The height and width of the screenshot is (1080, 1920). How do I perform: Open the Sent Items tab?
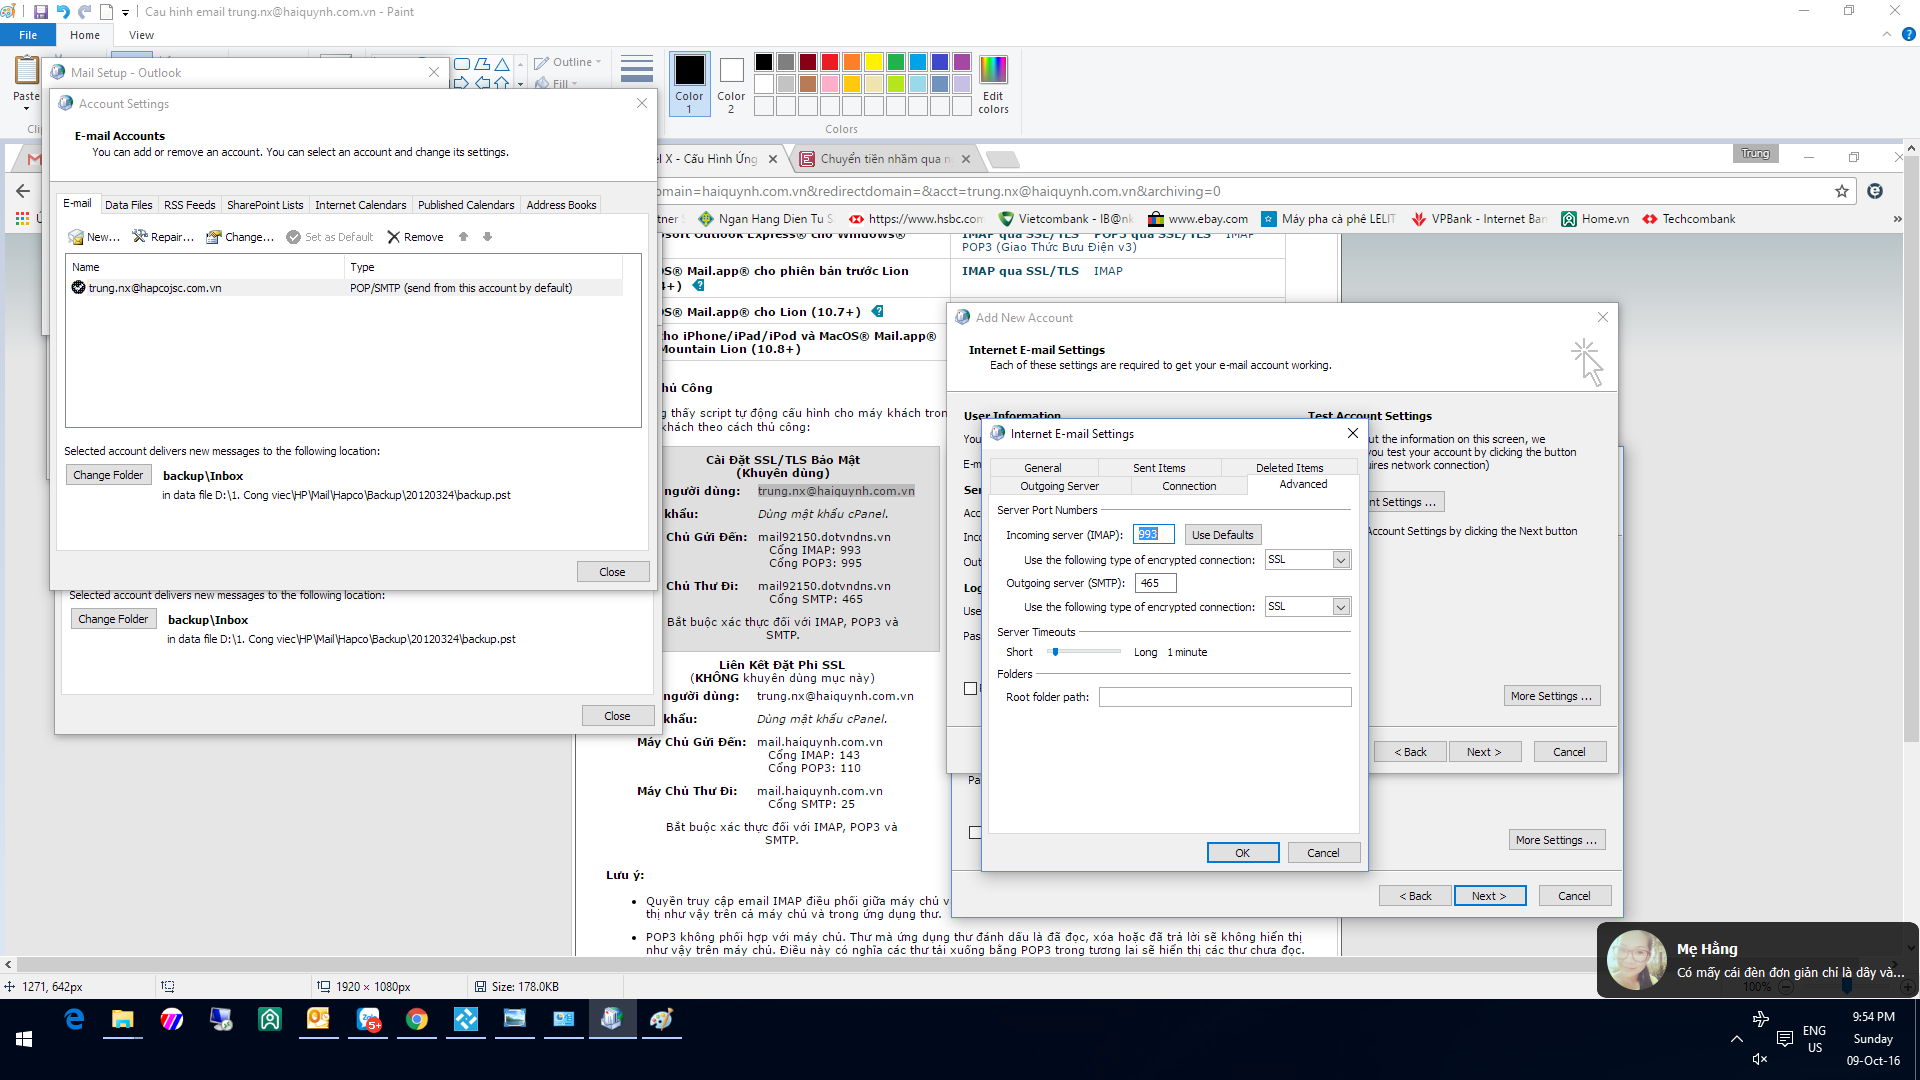click(1159, 468)
